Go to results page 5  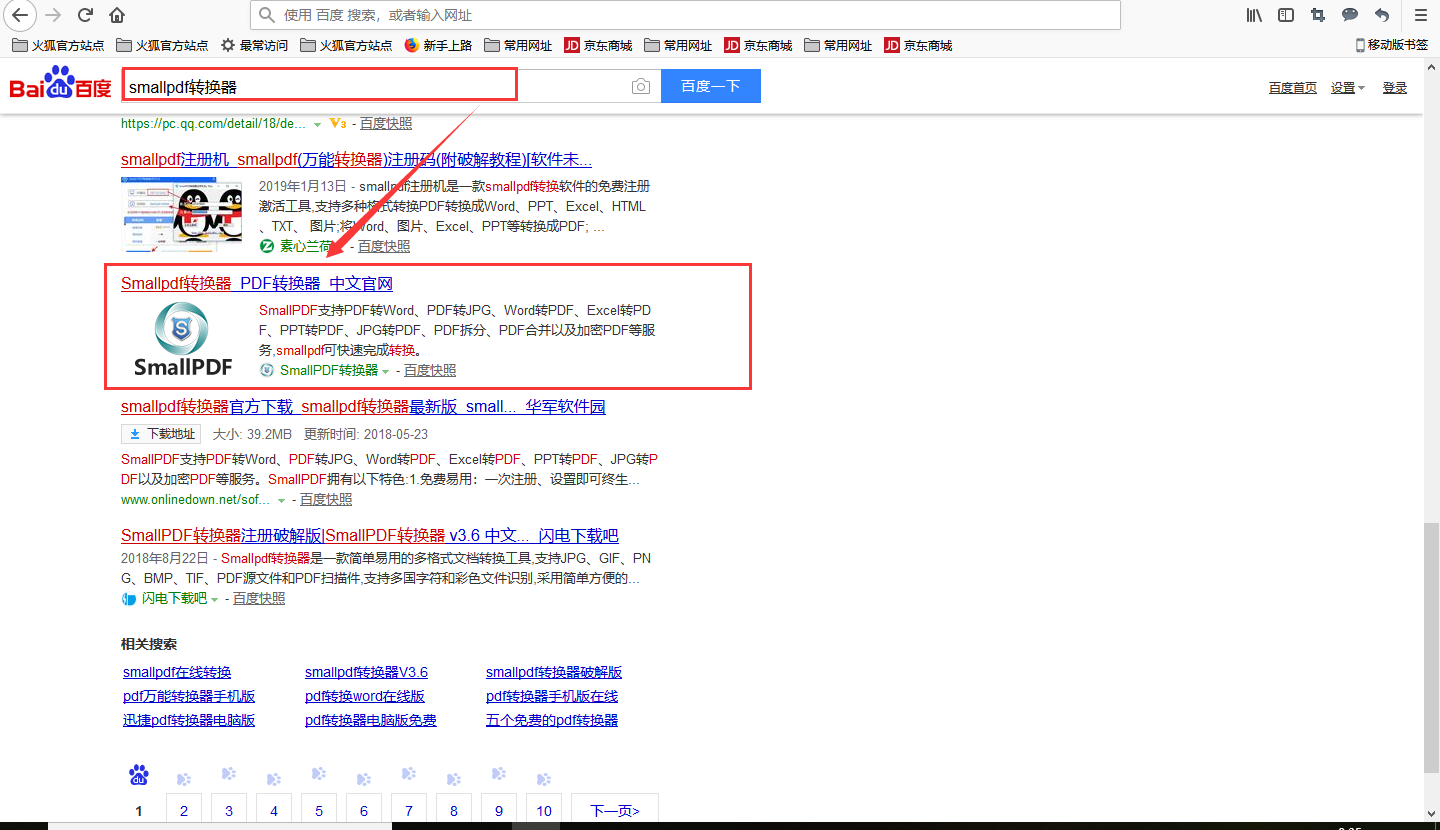coord(319,810)
